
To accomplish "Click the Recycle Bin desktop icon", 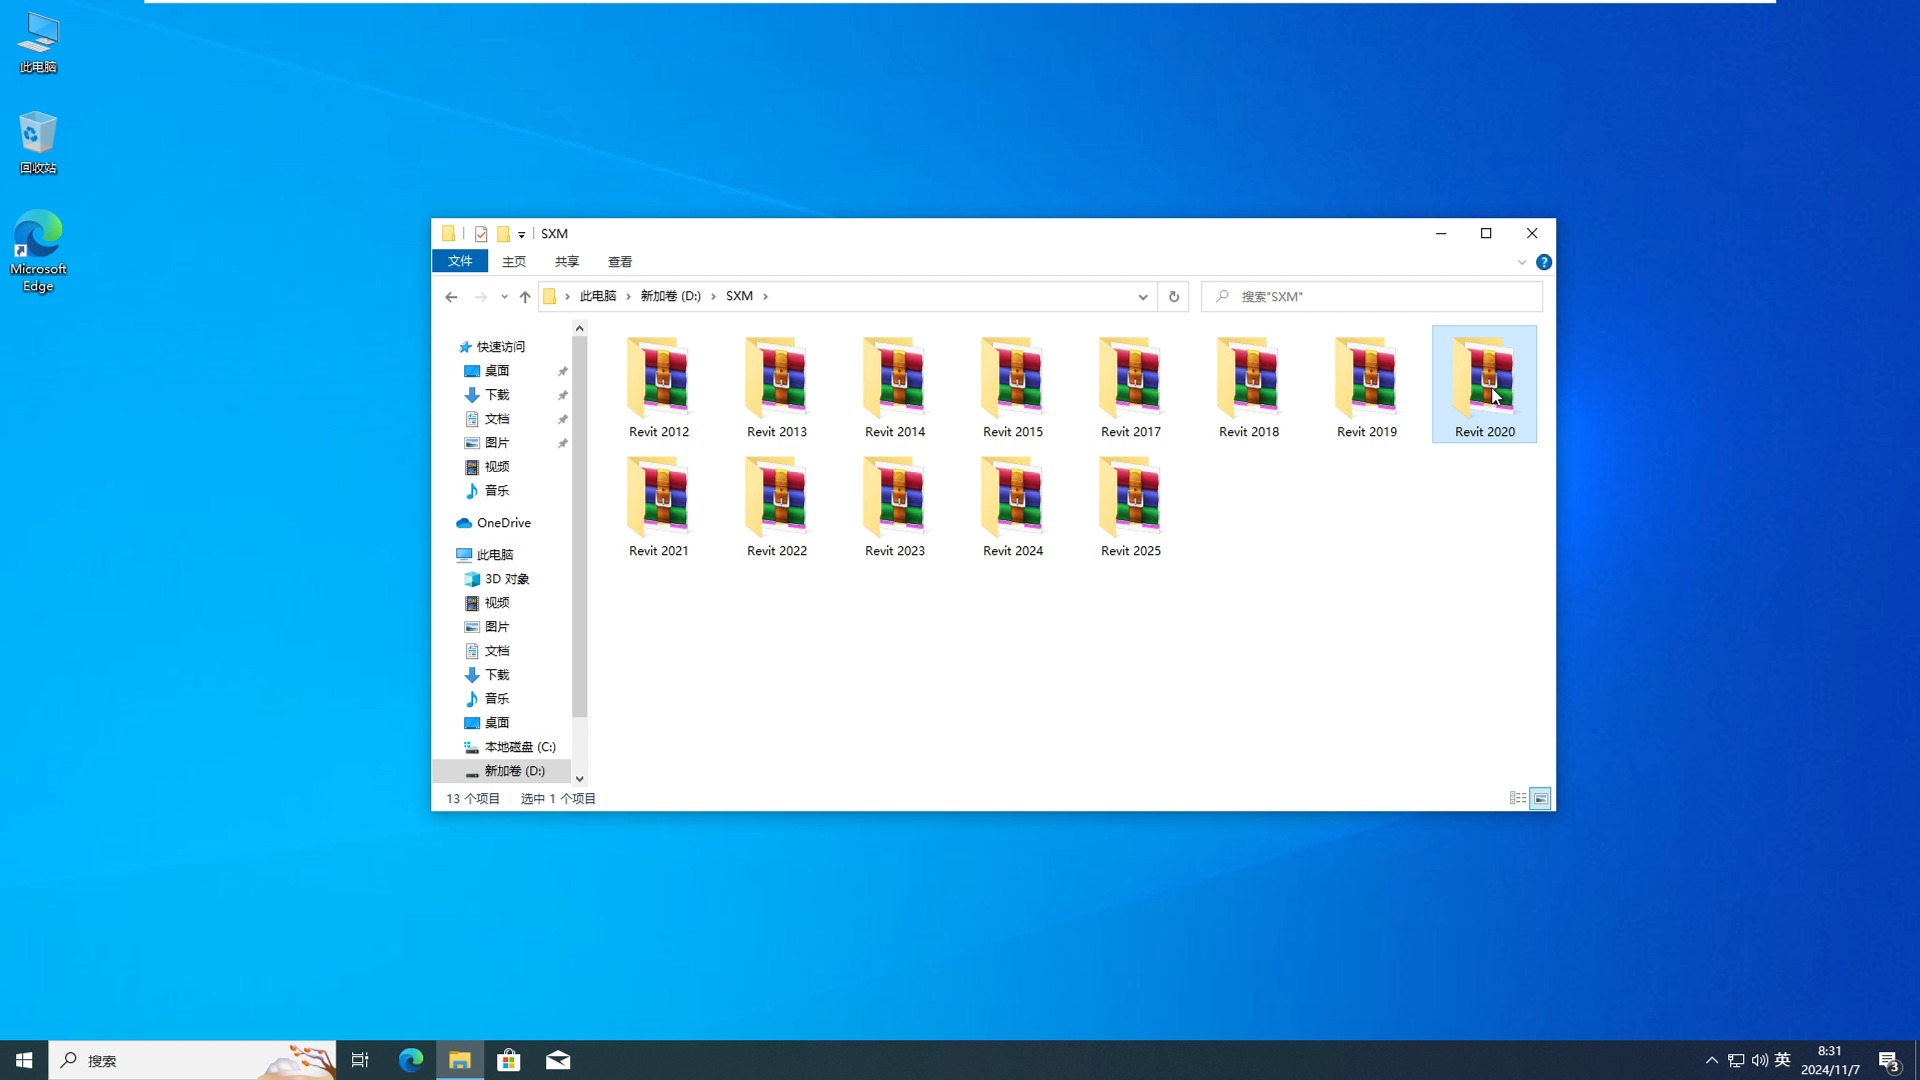I will 38,143.
